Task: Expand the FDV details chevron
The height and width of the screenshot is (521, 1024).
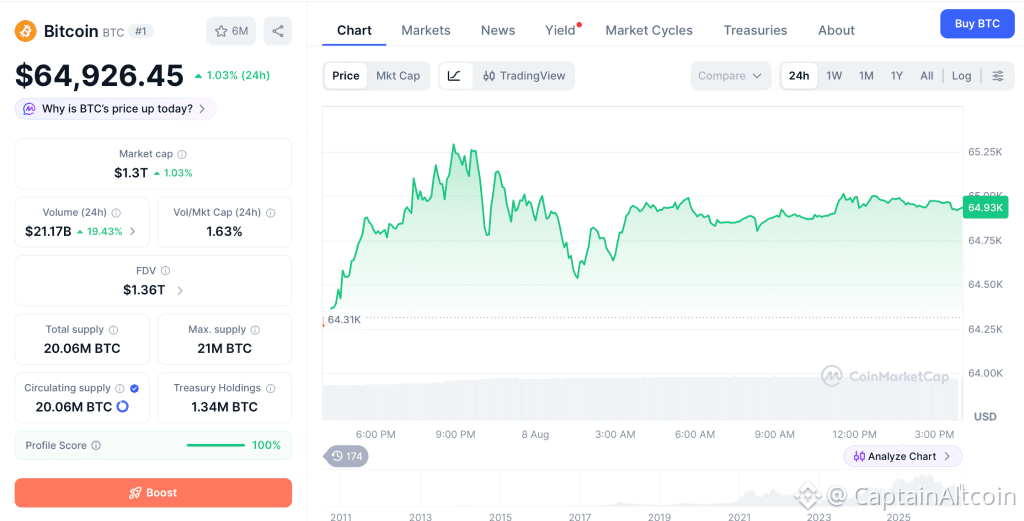Action: point(180,291)
